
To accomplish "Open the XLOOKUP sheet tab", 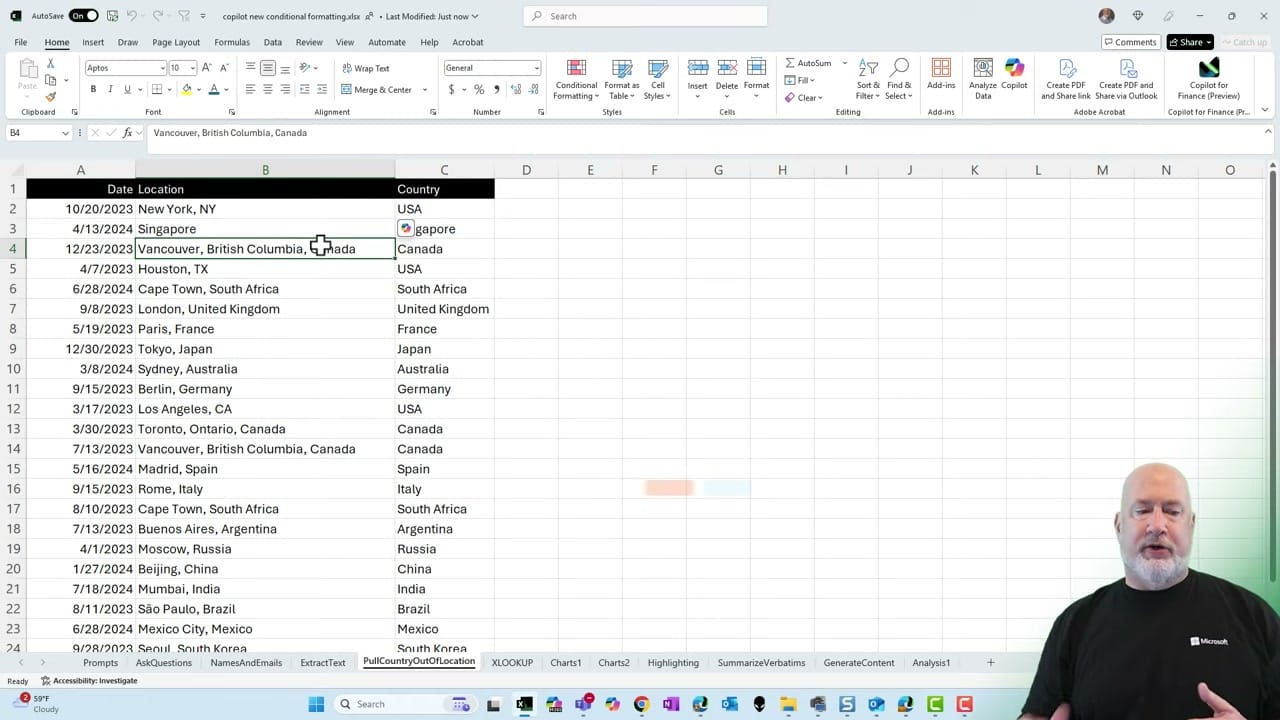I will coord(512,662).
